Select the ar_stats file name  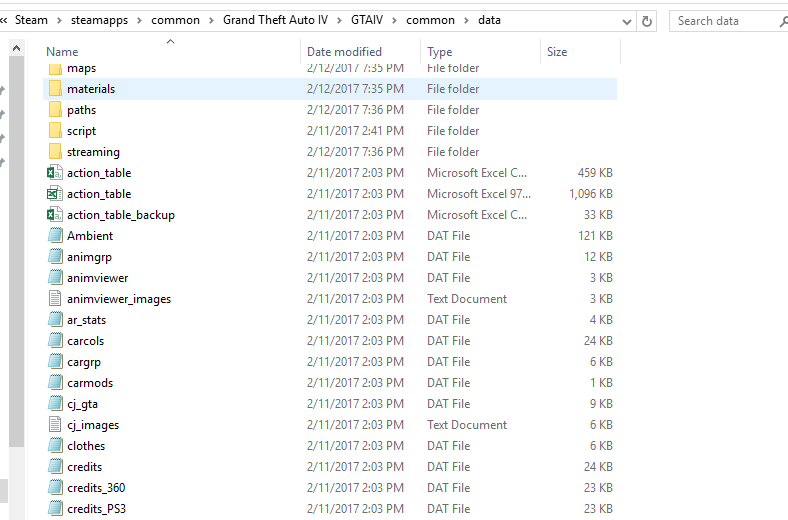86,320
